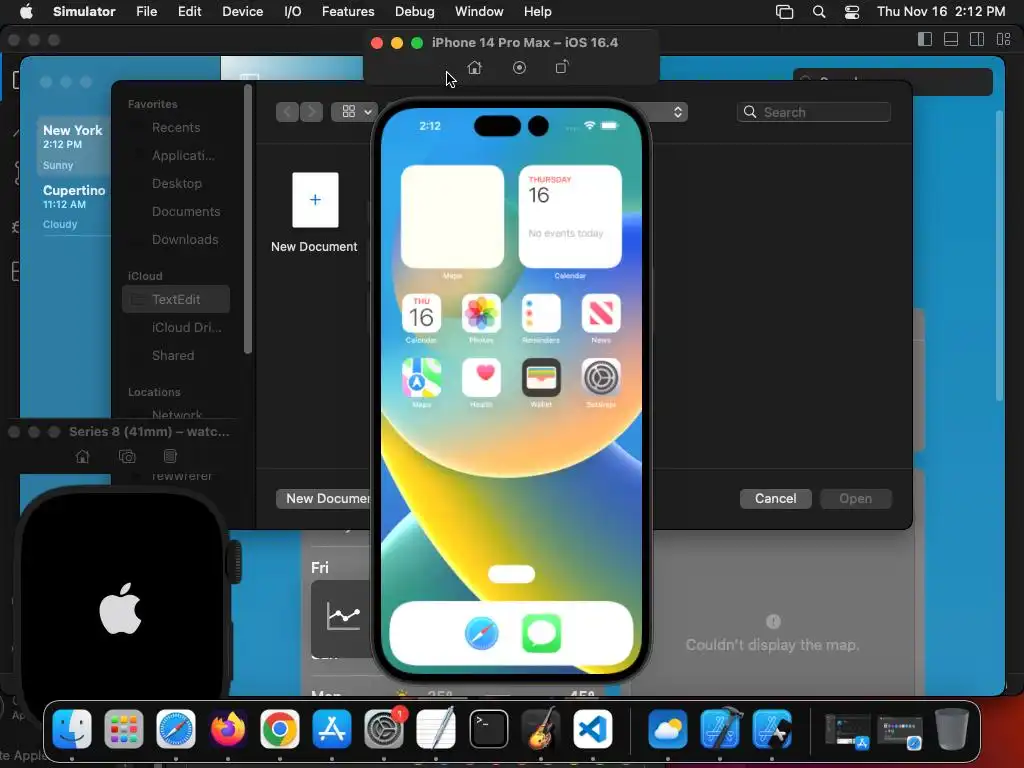Click the screenshot icon on watch simulator toolbar

point(127,456)
